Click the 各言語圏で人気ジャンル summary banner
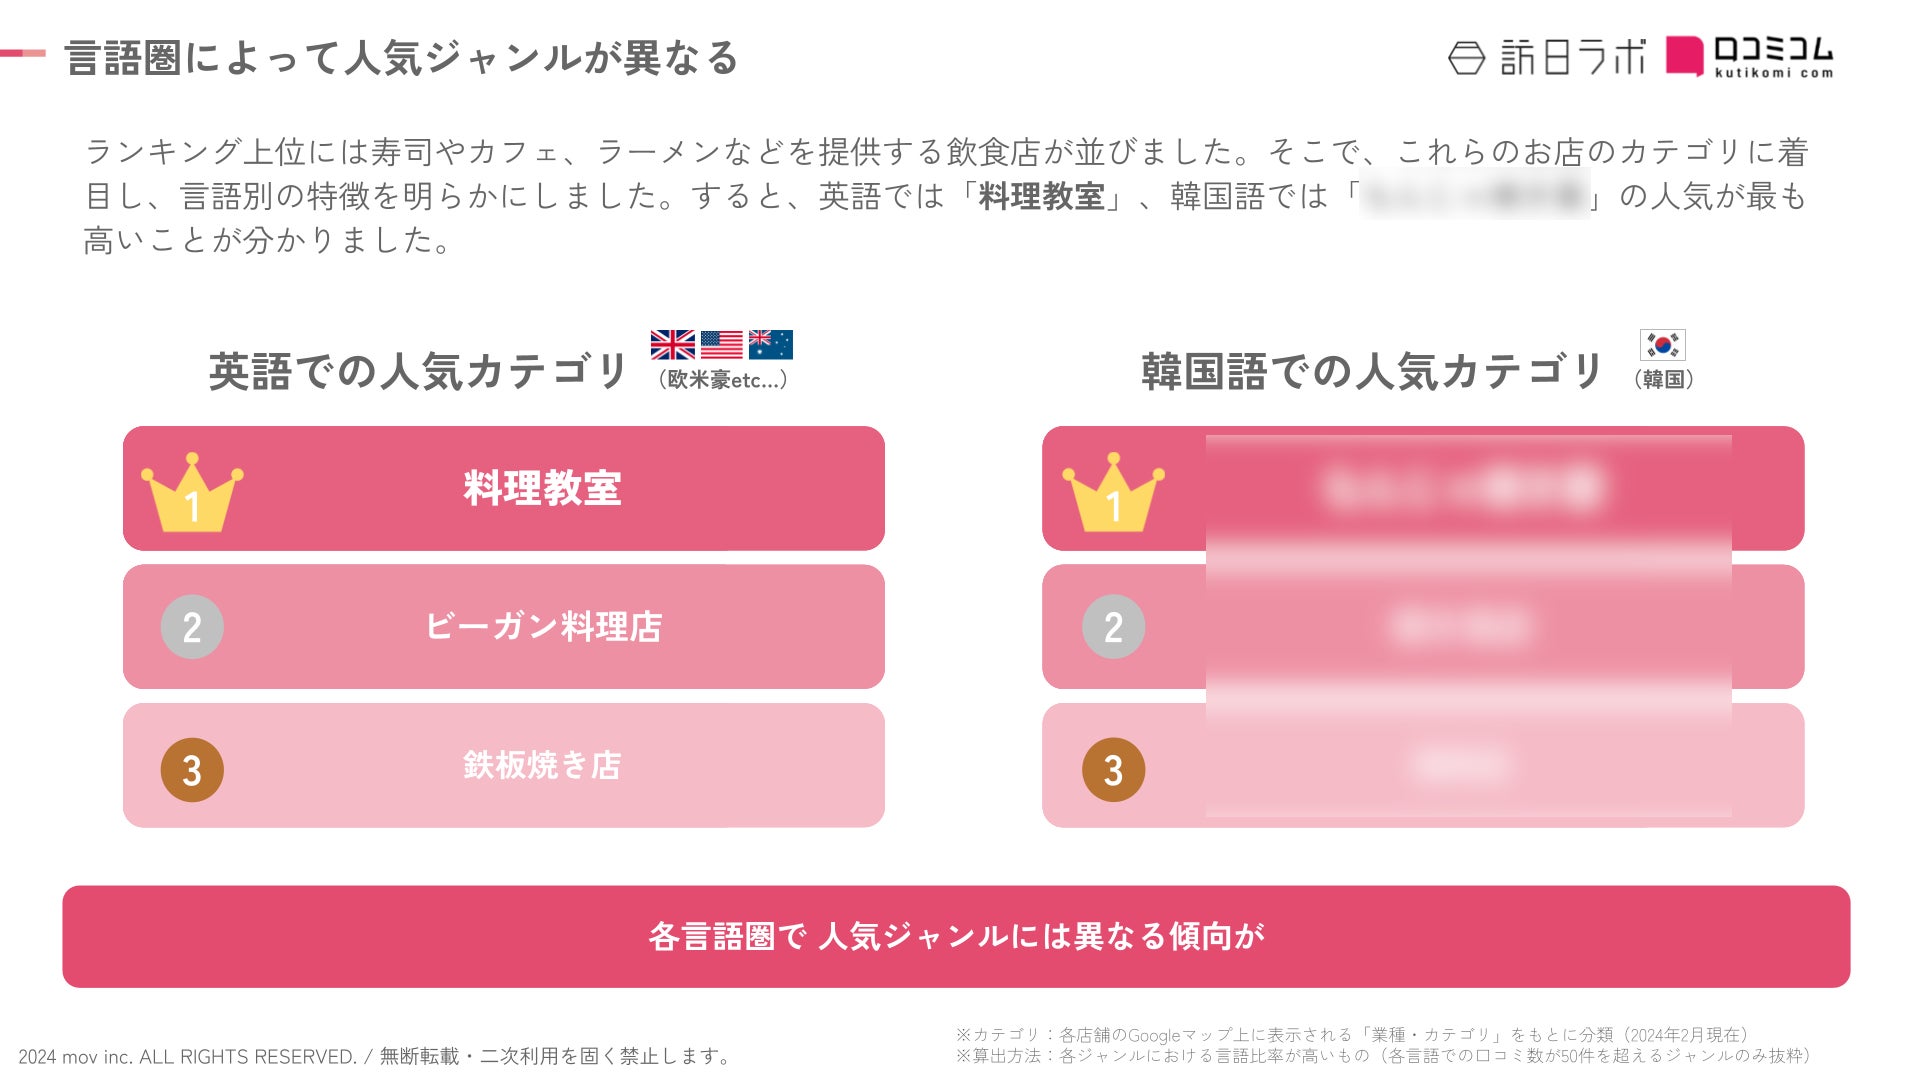This screenshot has height=1080, width=1919. 956,936
